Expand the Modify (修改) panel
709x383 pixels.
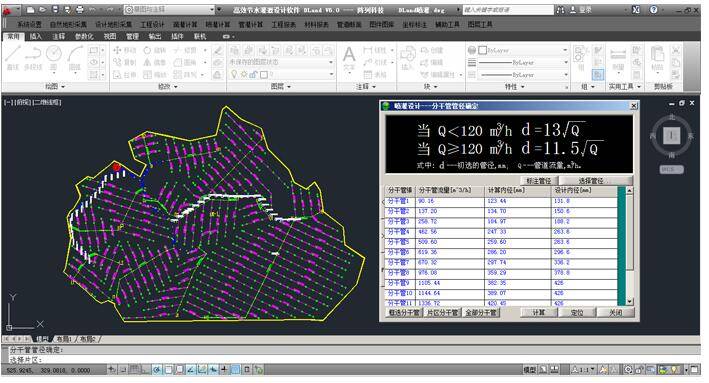click(x=167, y=86)
